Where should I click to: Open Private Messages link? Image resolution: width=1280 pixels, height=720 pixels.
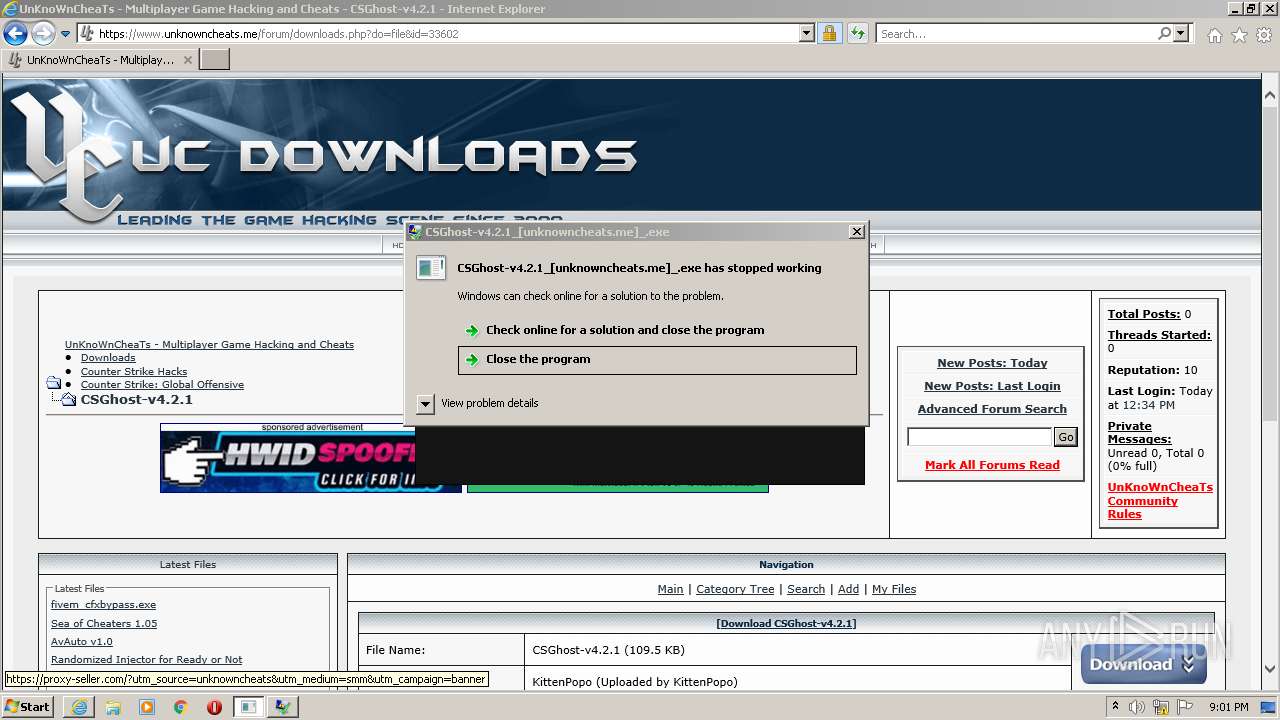(1139, 433)
